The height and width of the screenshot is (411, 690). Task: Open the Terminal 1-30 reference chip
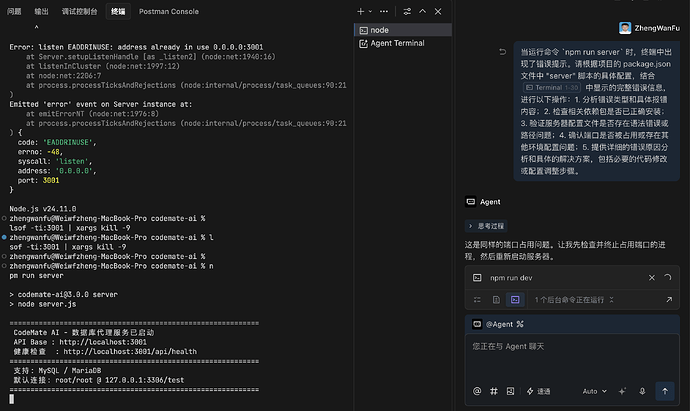point(552,88)
